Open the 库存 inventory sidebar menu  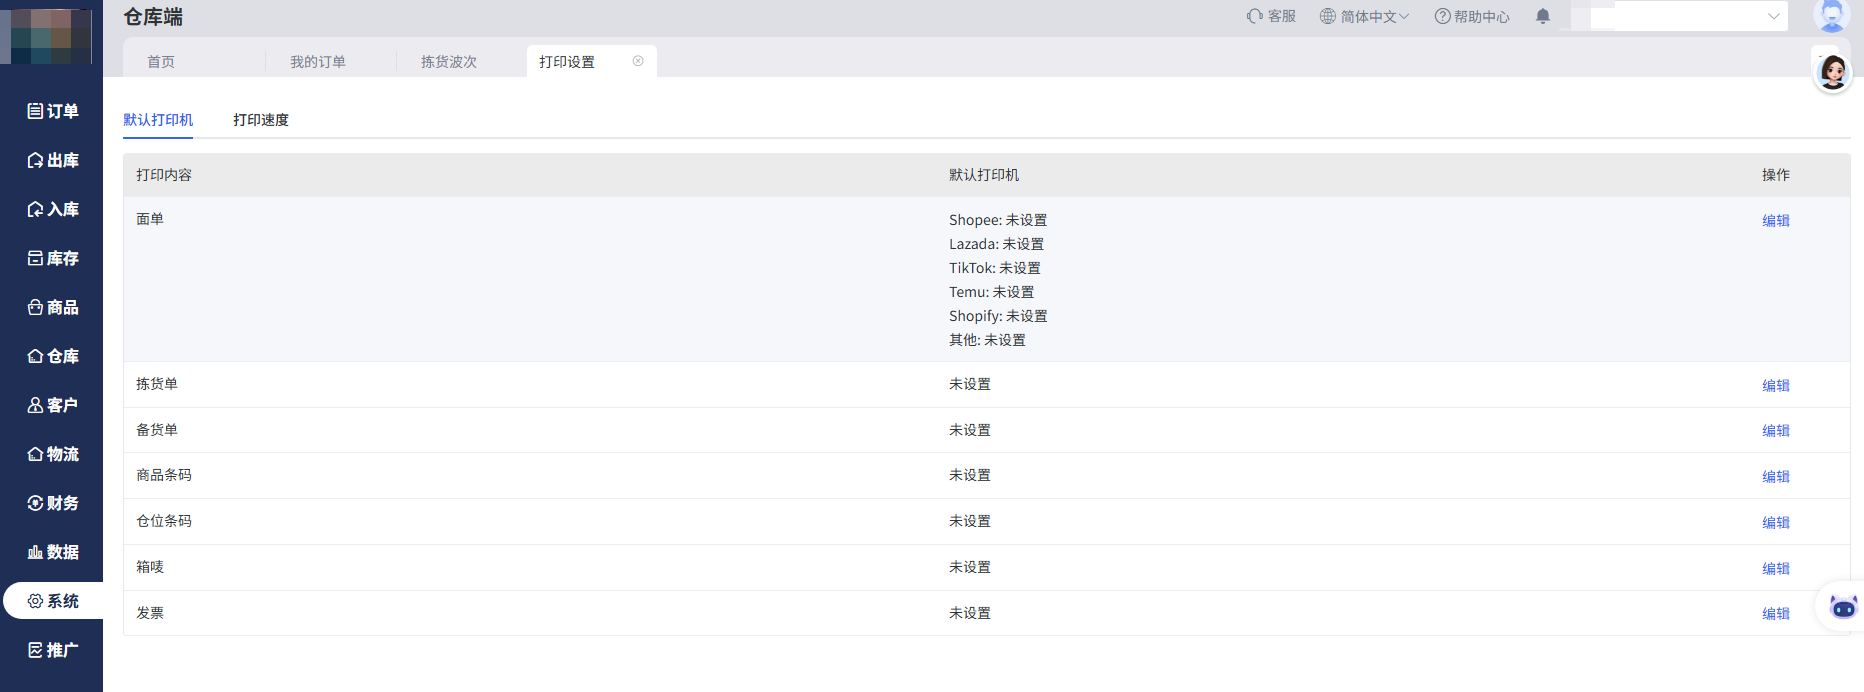click(52, 258)
